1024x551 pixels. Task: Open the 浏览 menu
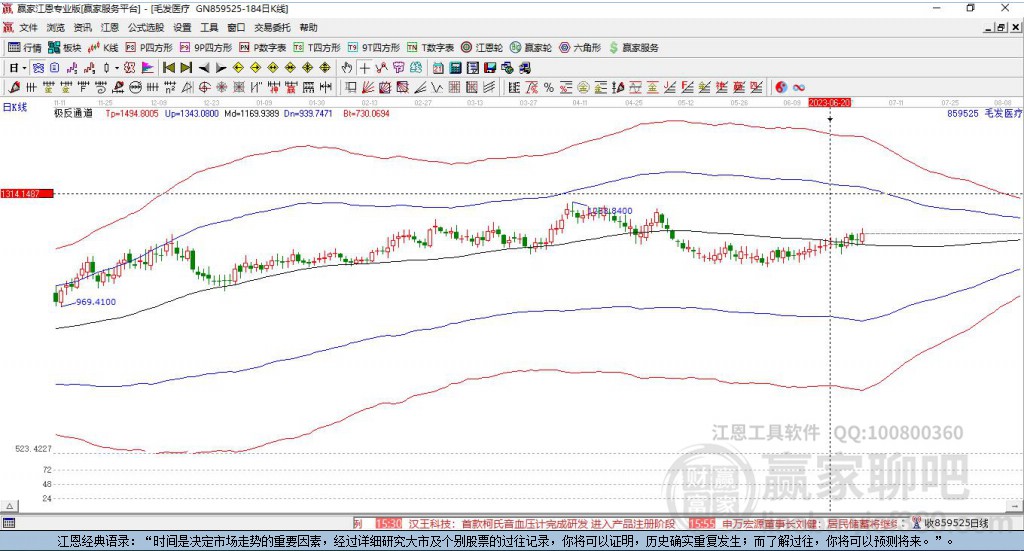pyautogui.click(x=56, y=27)
